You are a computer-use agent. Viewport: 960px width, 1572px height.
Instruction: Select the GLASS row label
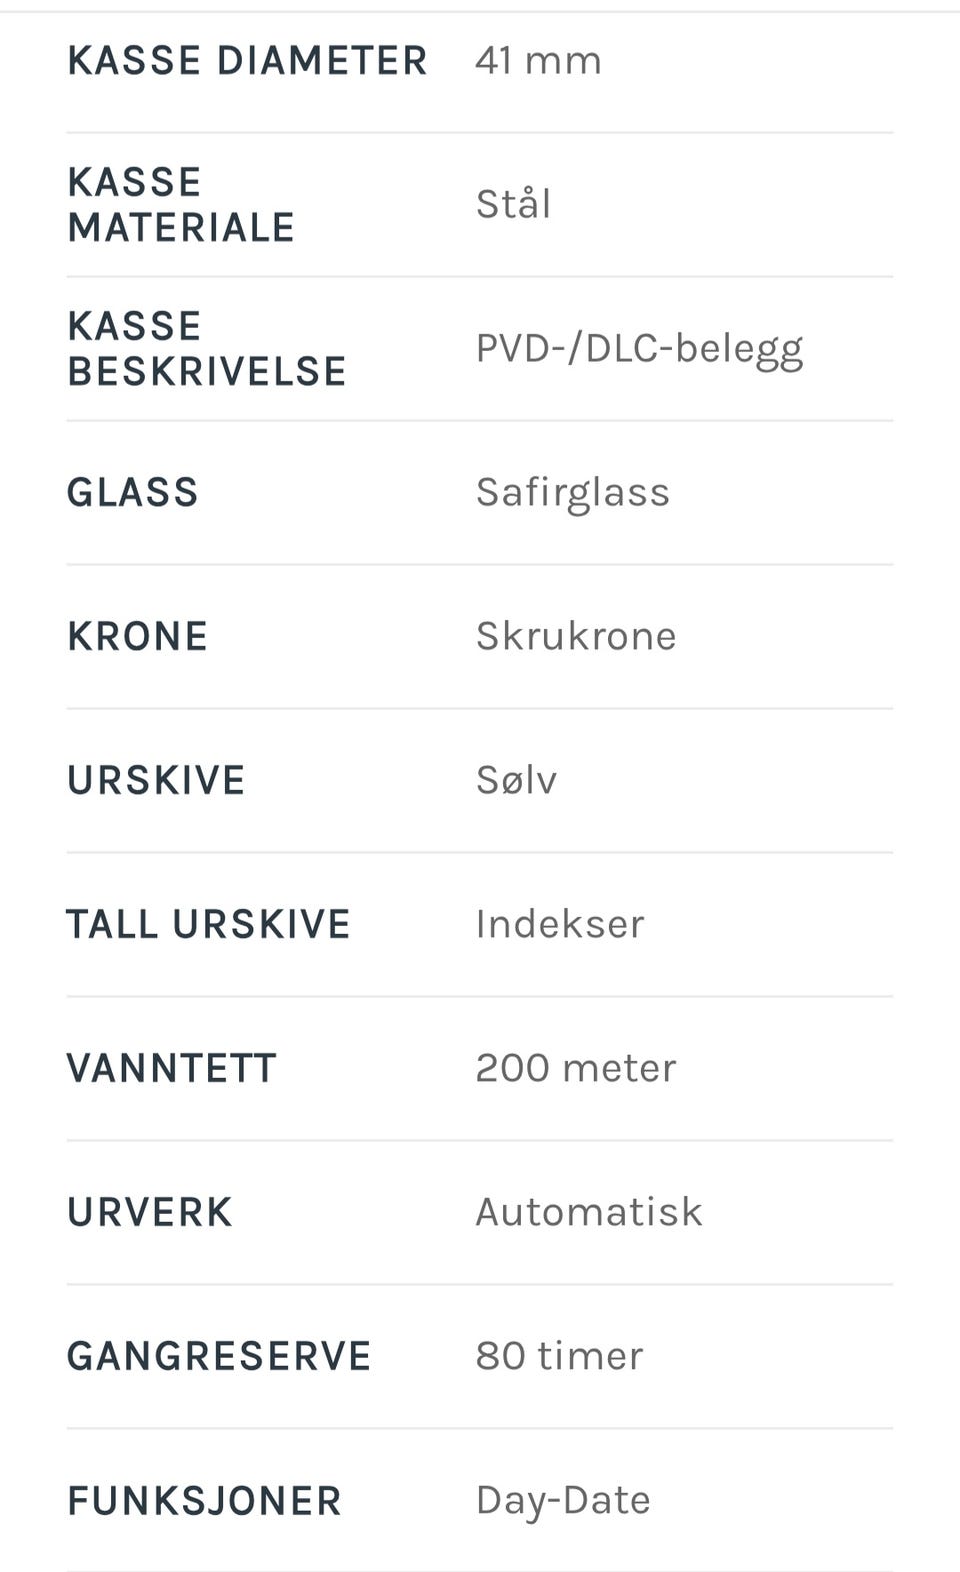point(133,493)
